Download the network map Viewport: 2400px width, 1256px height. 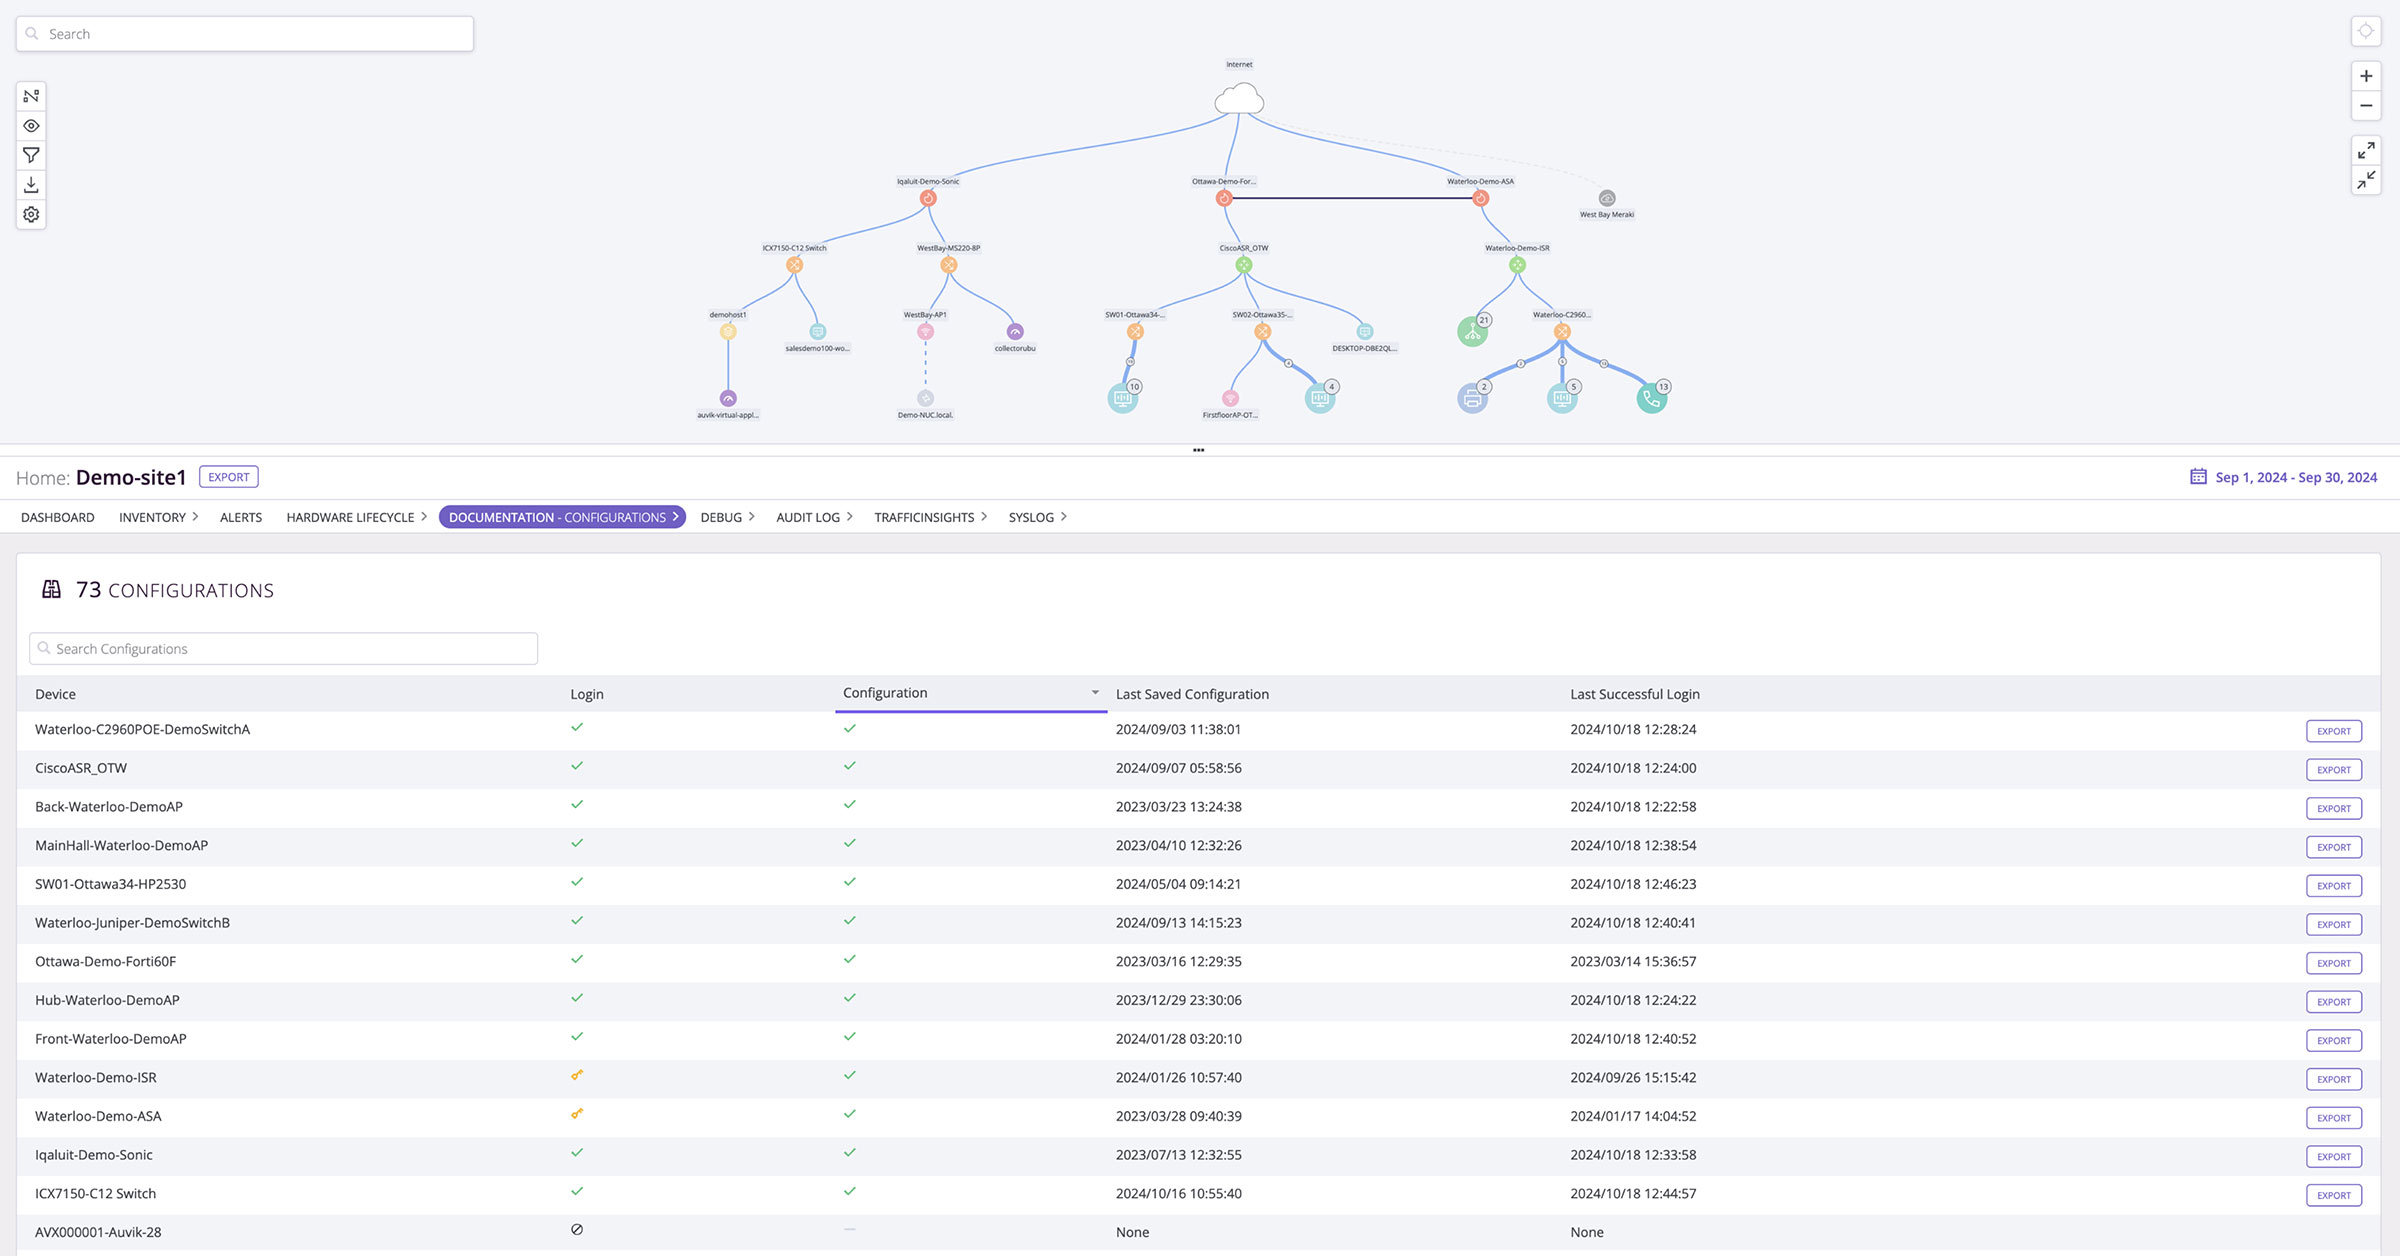click(x=31, y=185)
